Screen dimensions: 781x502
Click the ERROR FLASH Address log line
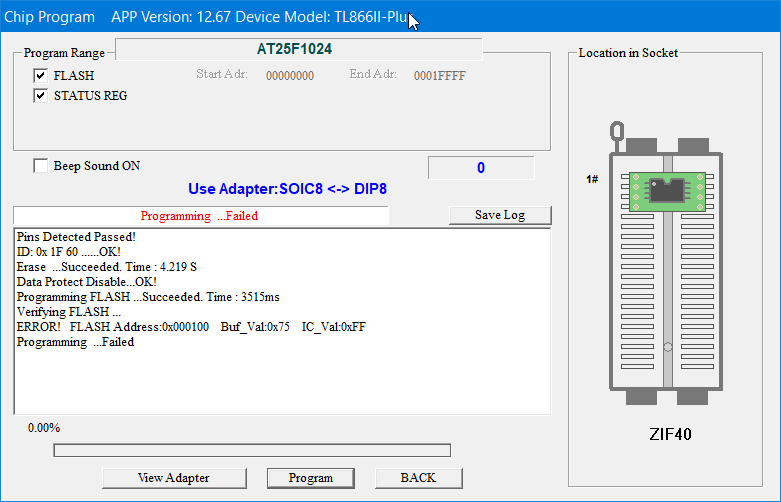point(191,327)
